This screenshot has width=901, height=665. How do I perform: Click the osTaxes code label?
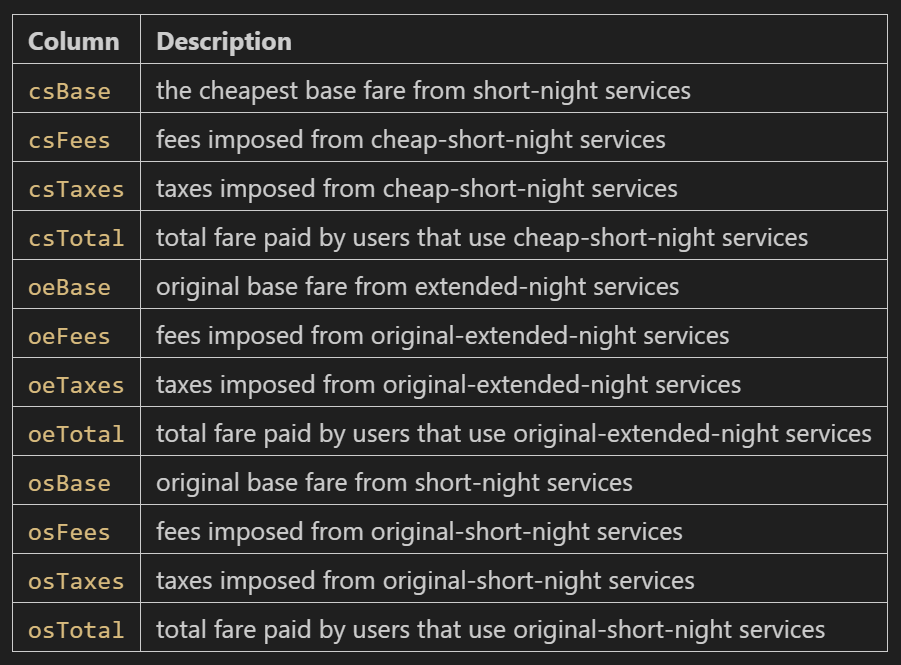(76, 581)
